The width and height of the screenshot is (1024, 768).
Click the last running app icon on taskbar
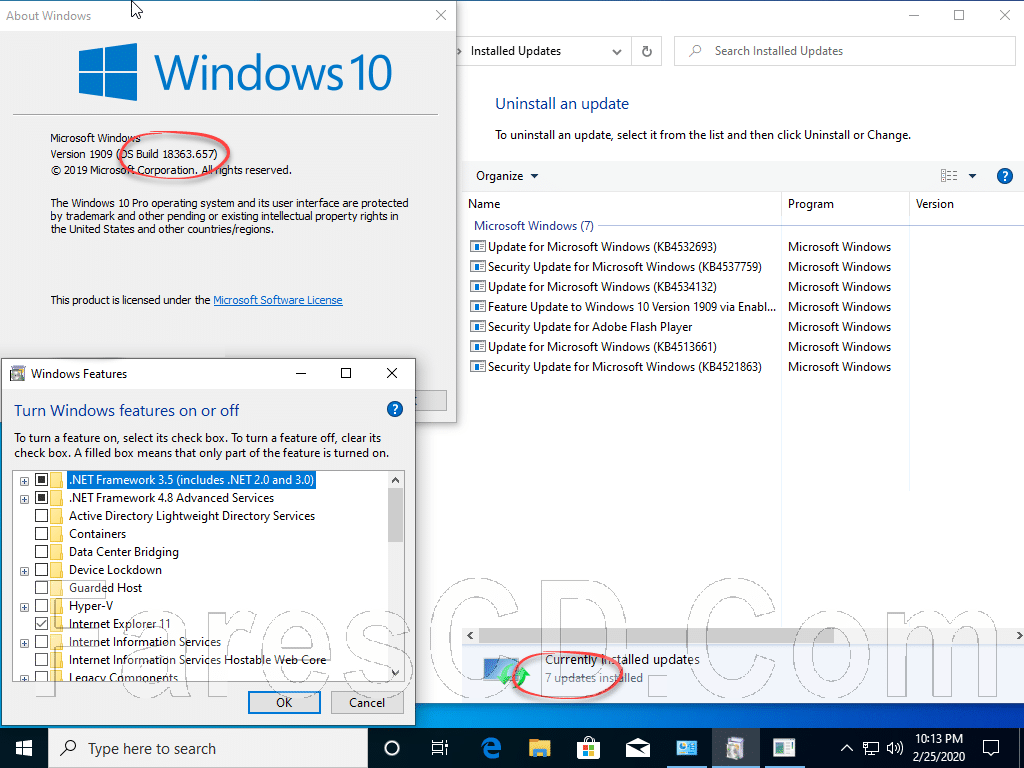point(784,748)
